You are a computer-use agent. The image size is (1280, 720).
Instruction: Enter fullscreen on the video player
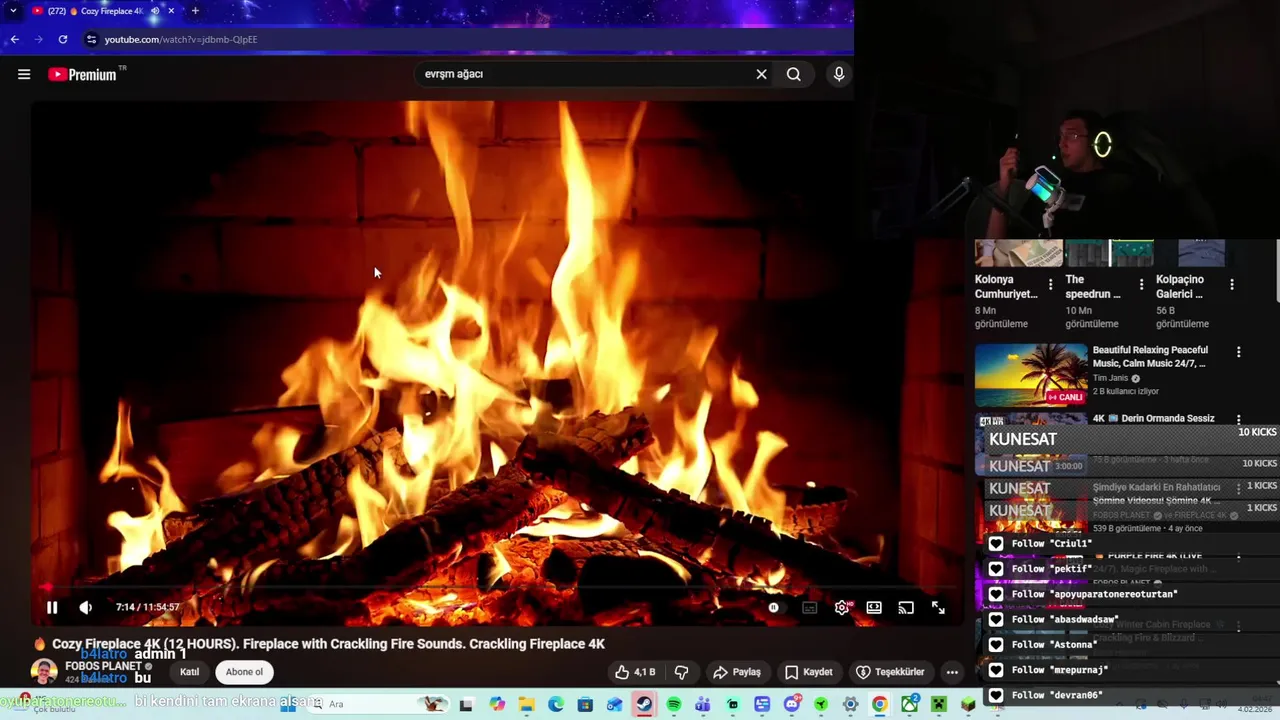[938, 607]
